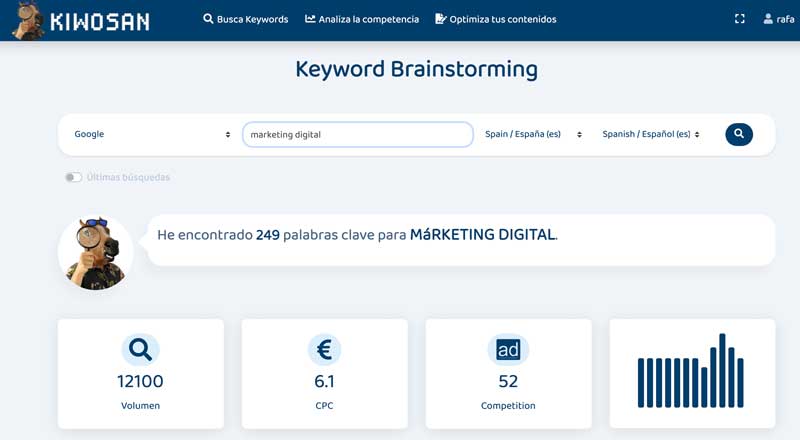
Task: Click the Volumen label
Action: (x=140, y=406)
